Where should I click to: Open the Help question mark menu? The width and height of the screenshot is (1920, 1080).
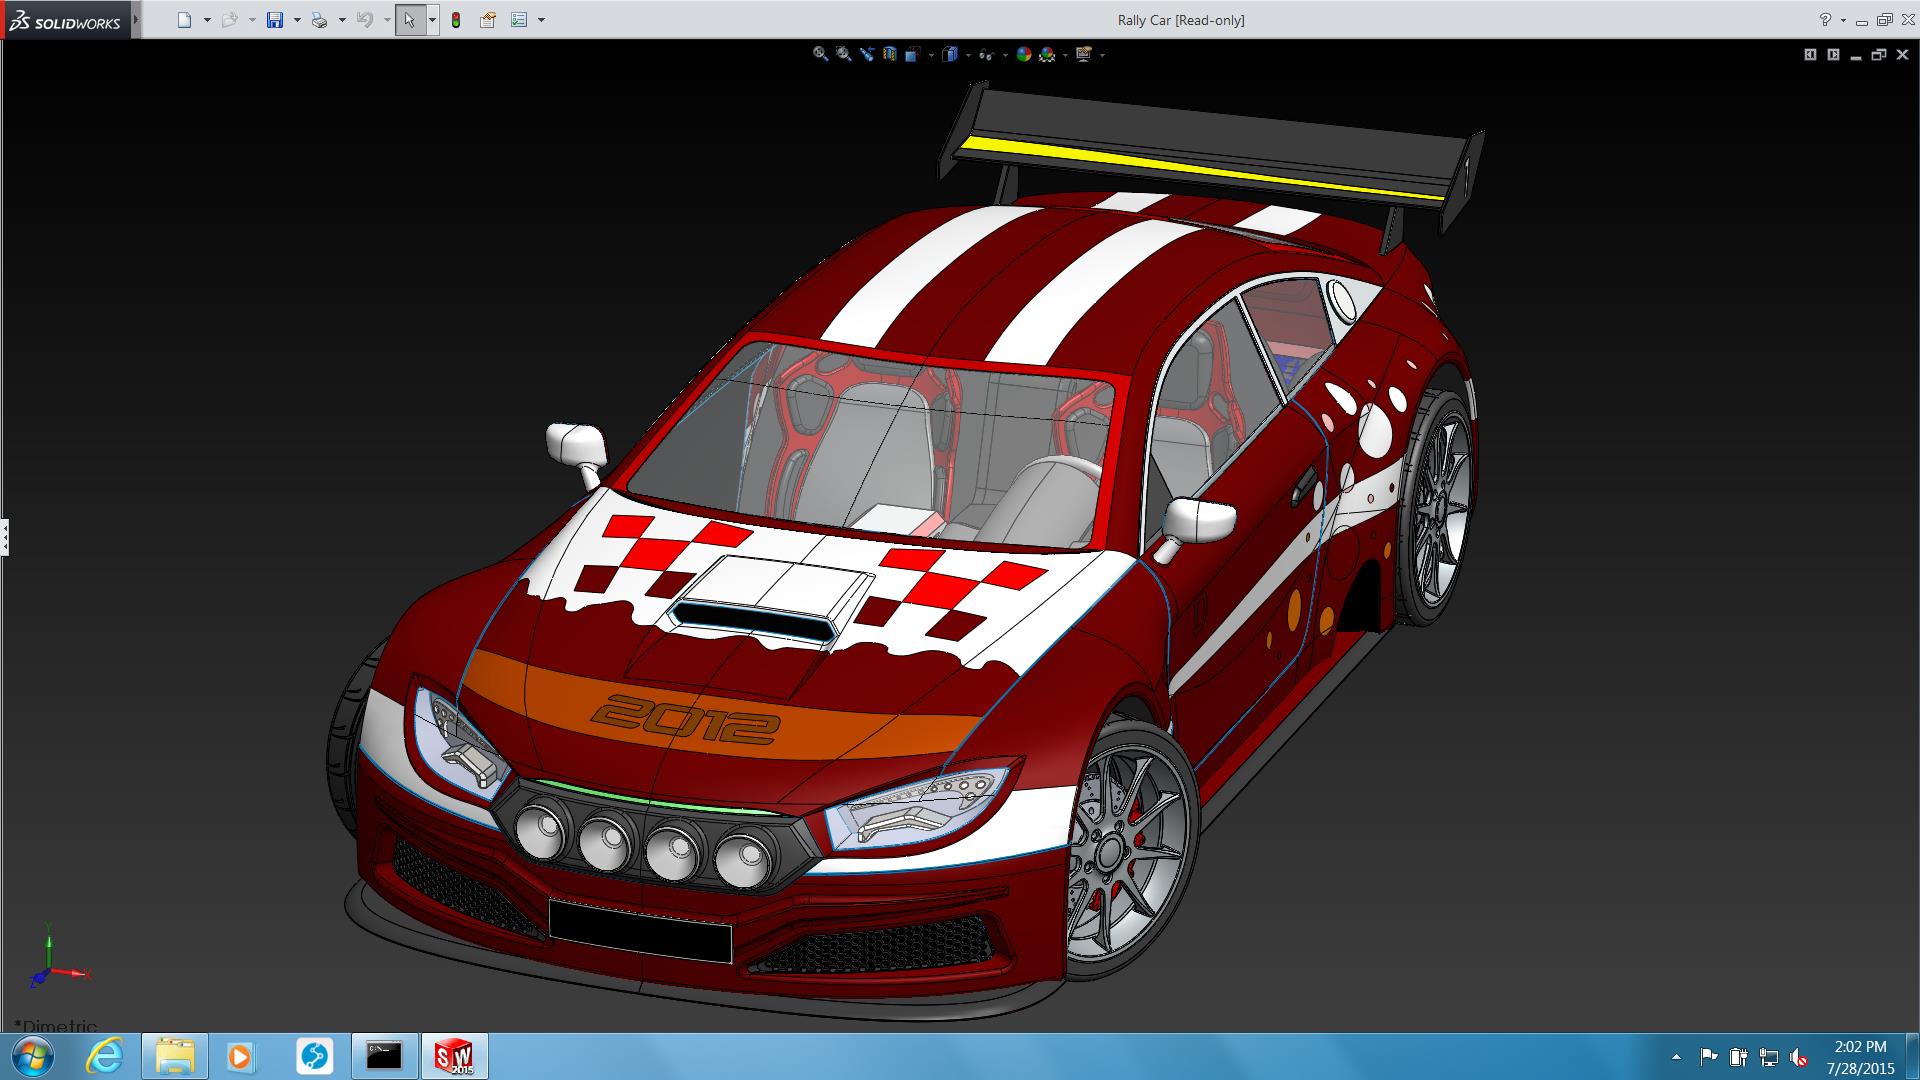tap(1825, 20)
